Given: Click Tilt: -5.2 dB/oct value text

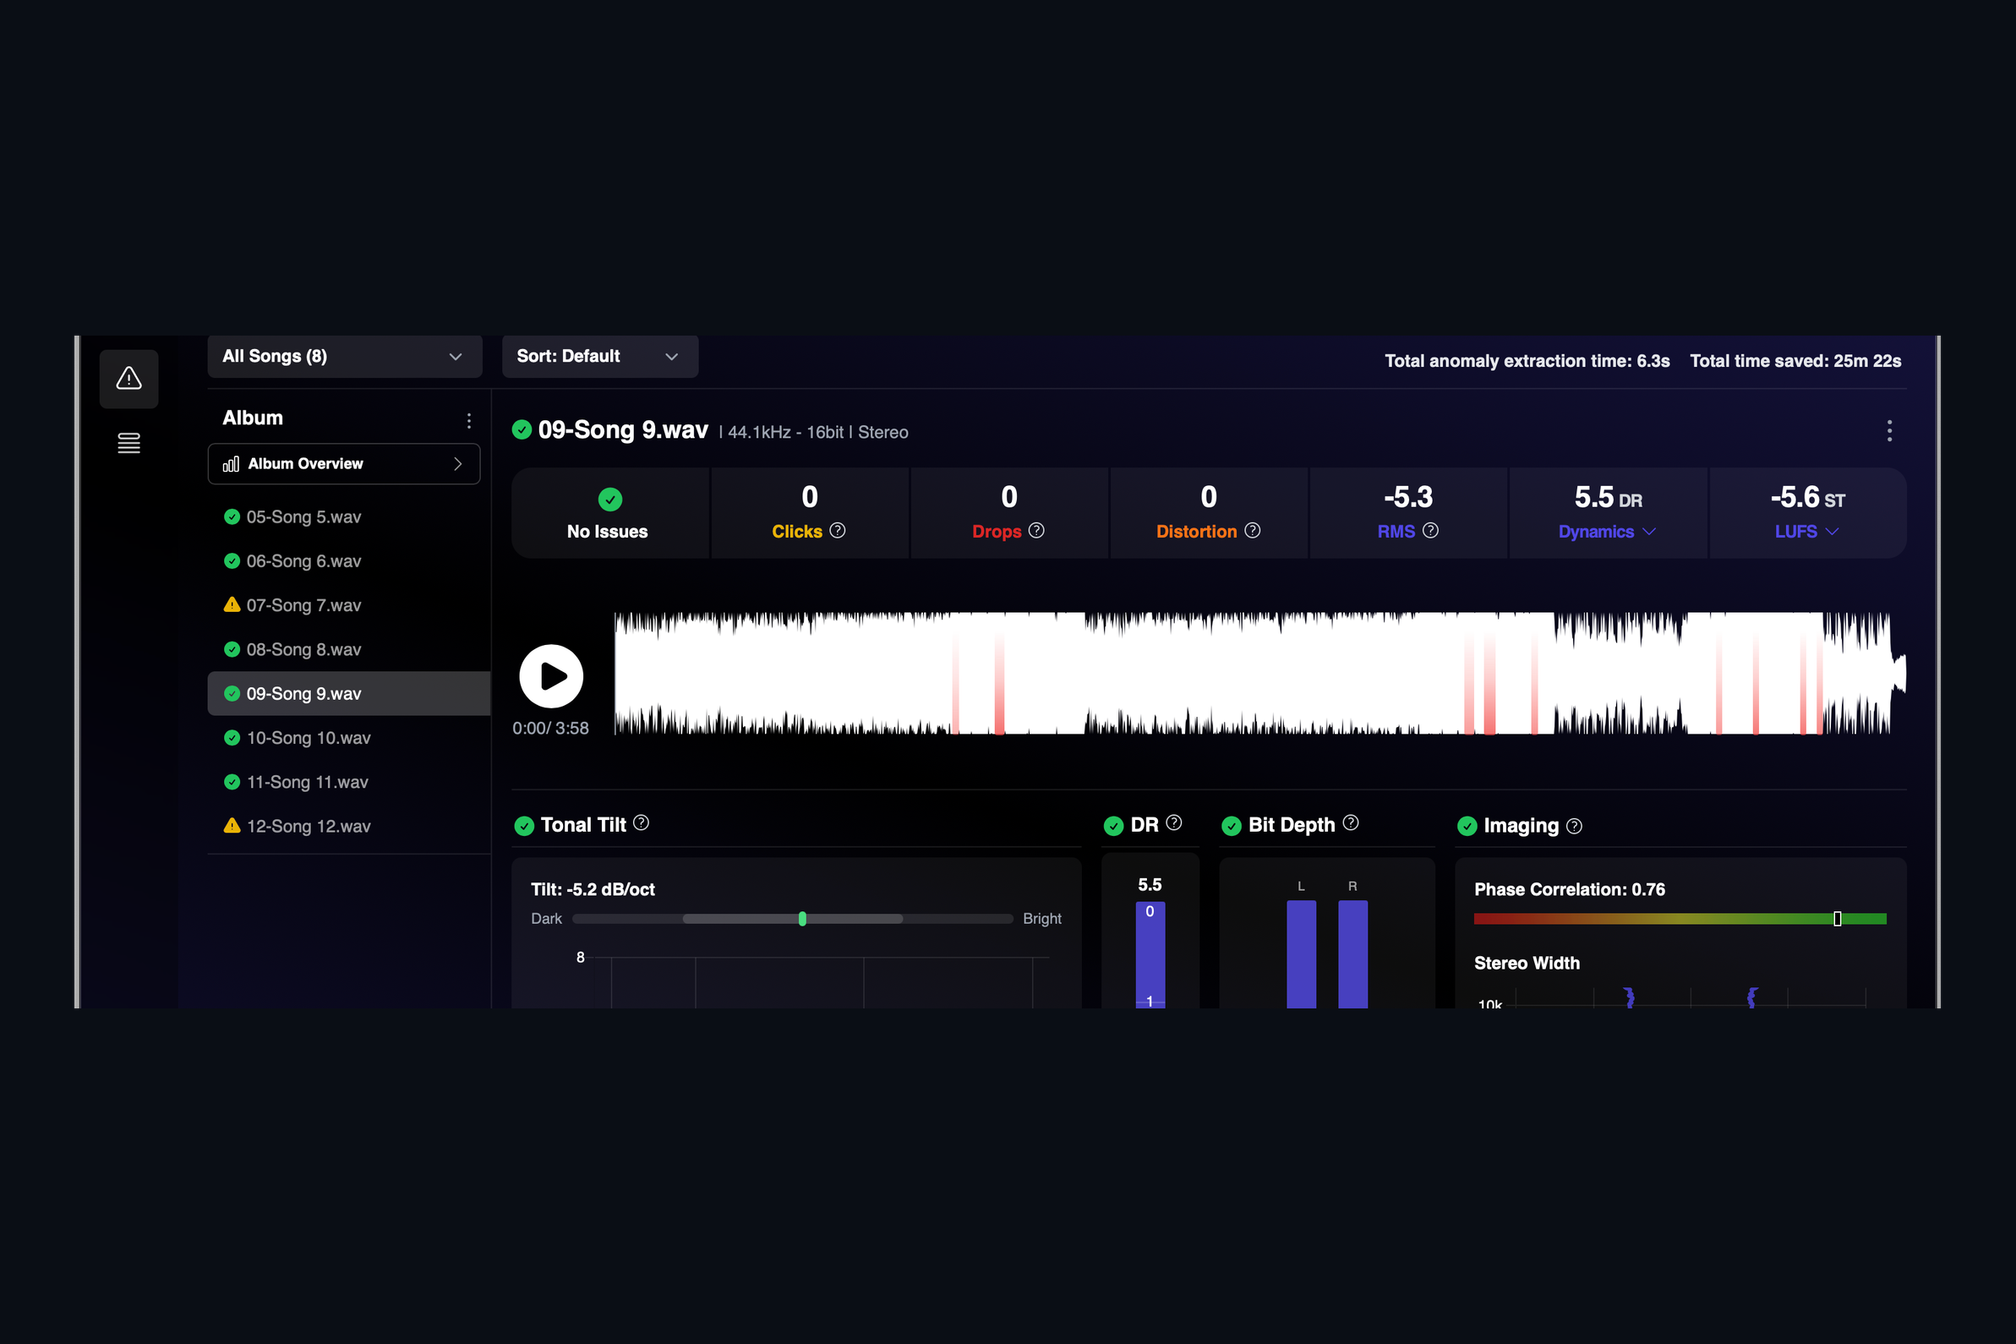Looking at the screenshot, I should pos(593,890).
